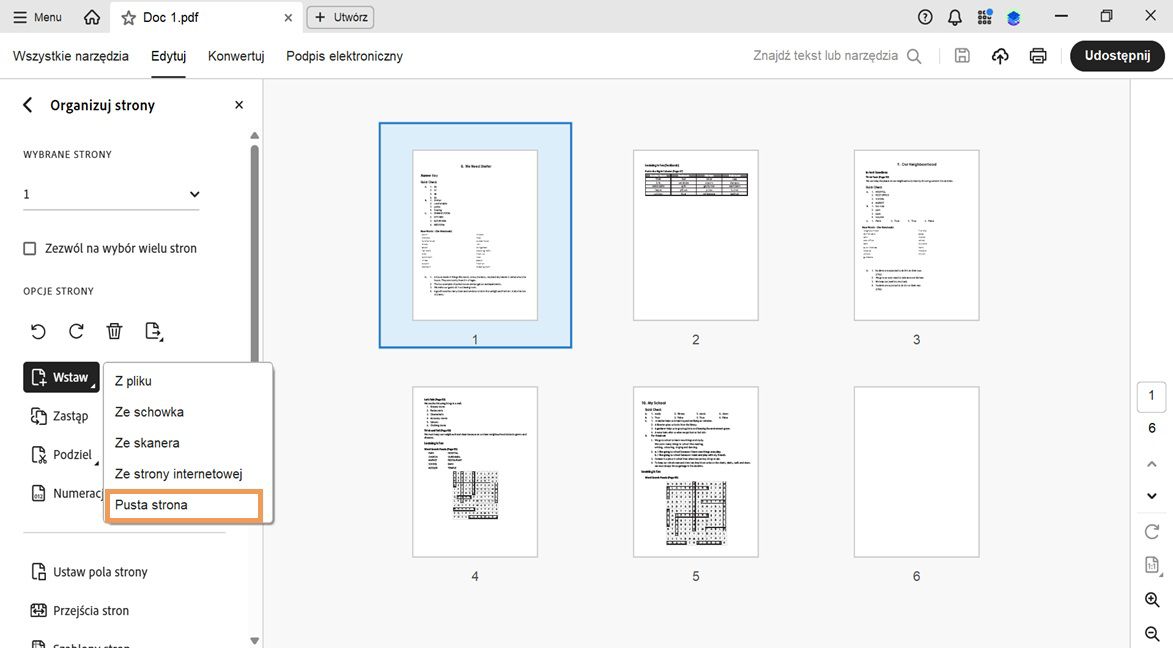Rotate page clockwise icon
The width and height of the screenshot is (1173, 648).
pyautogui.click(x=76, y=331)
